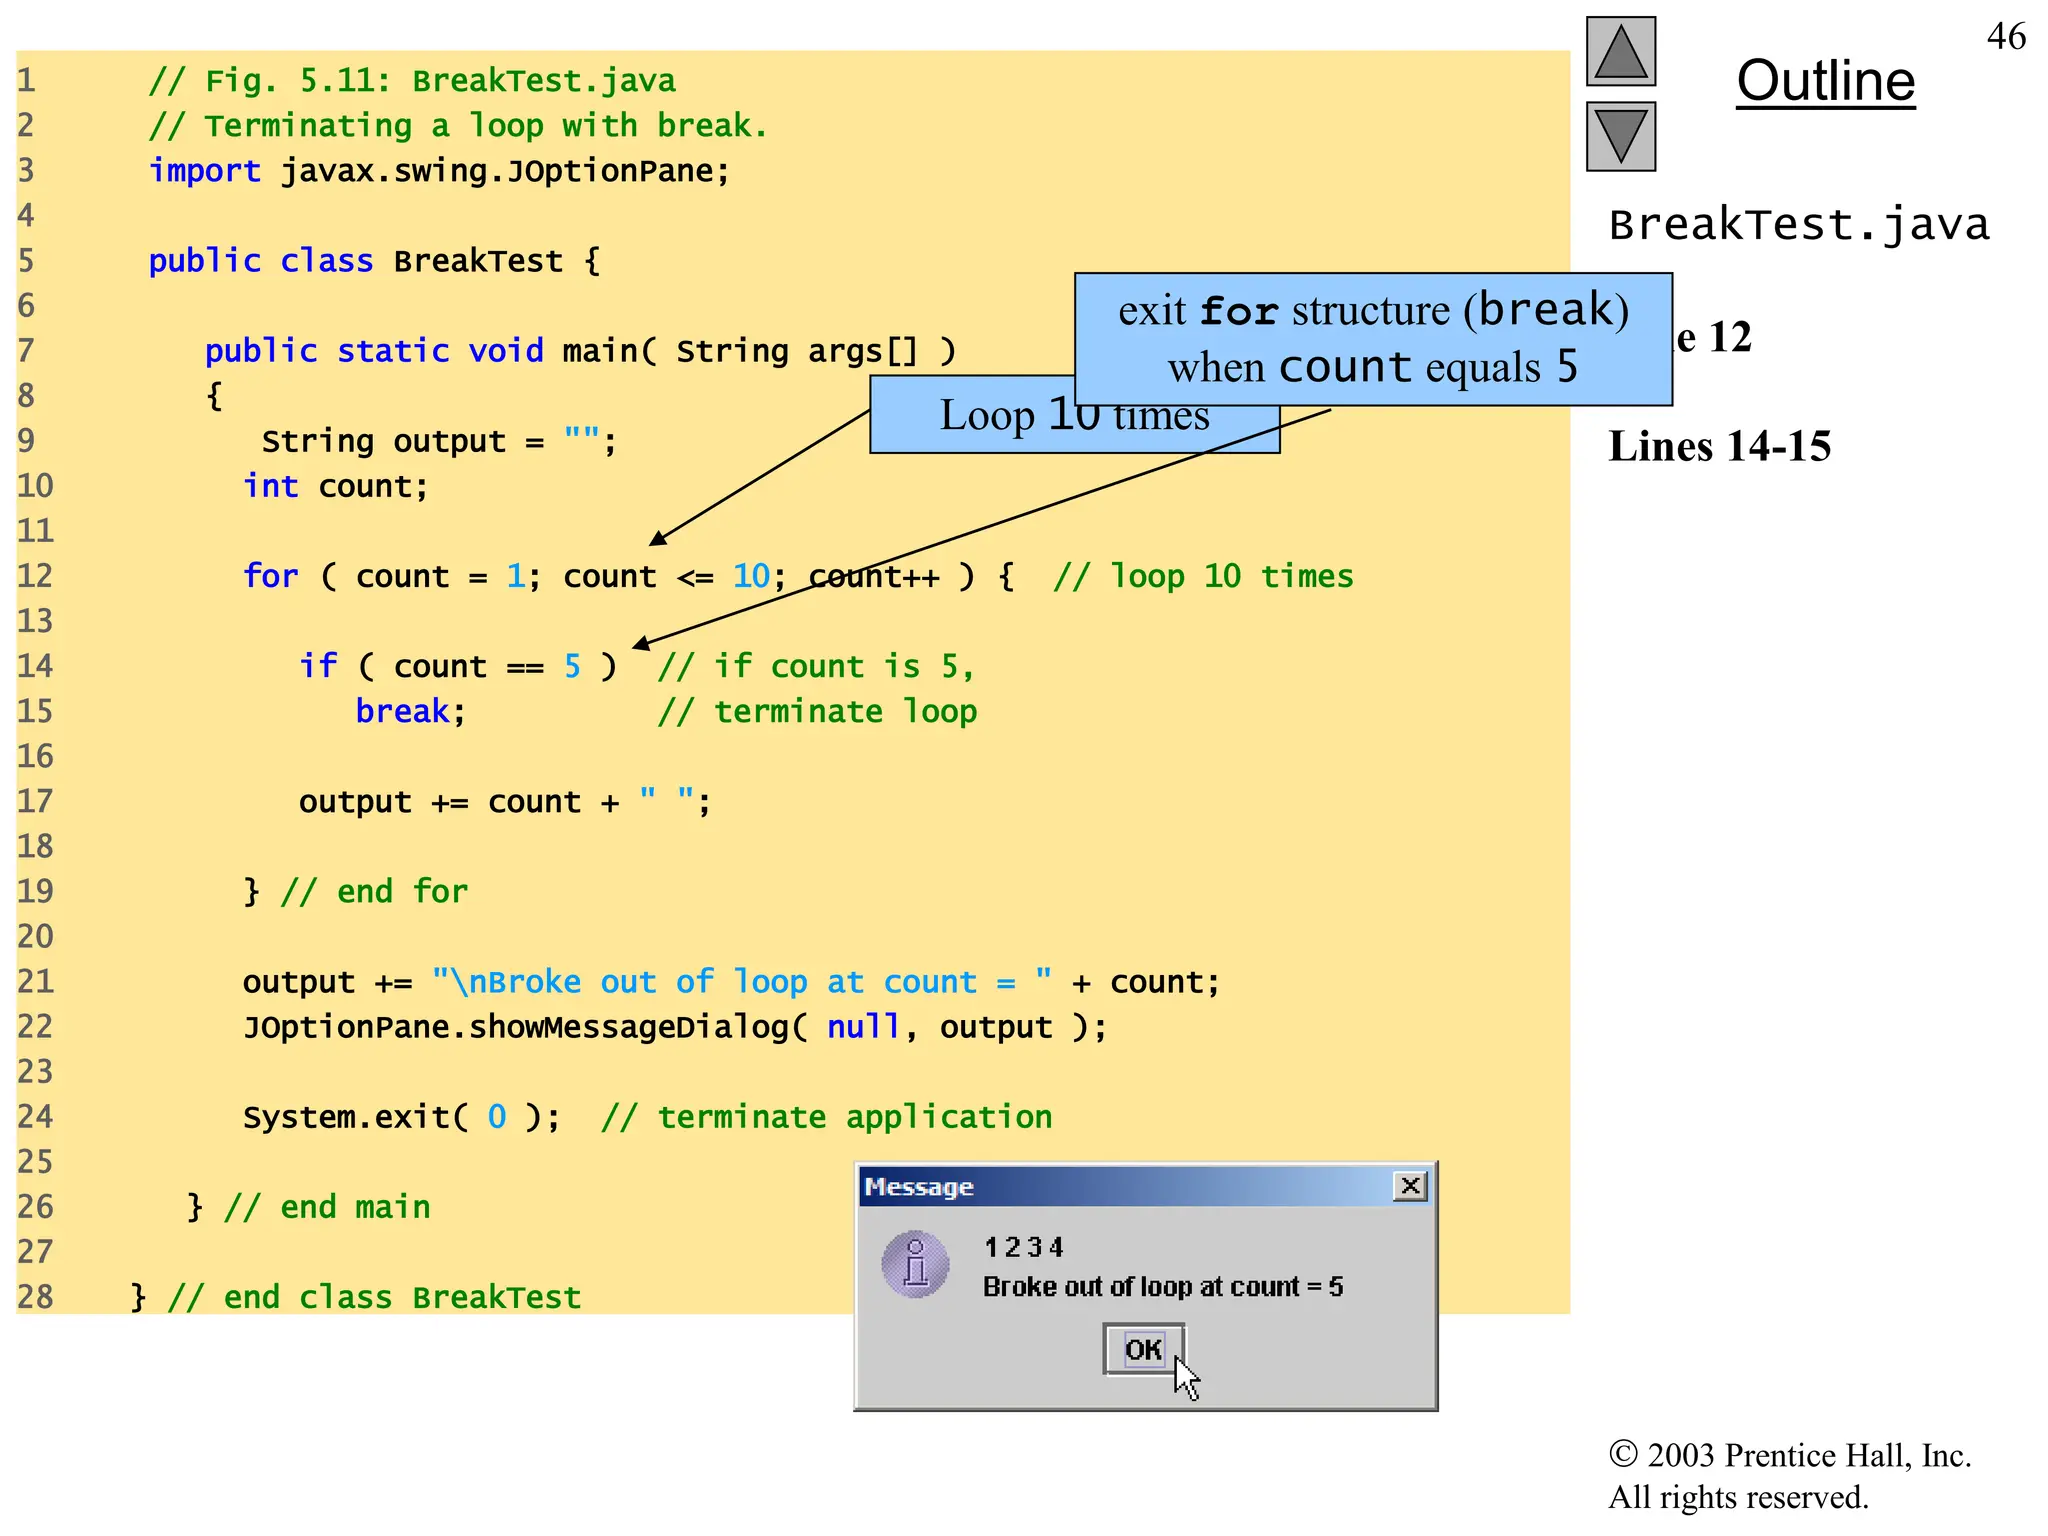Click '// end class BreakTest' comment
The image size is (2048, 1536).
coord(375,1297)
